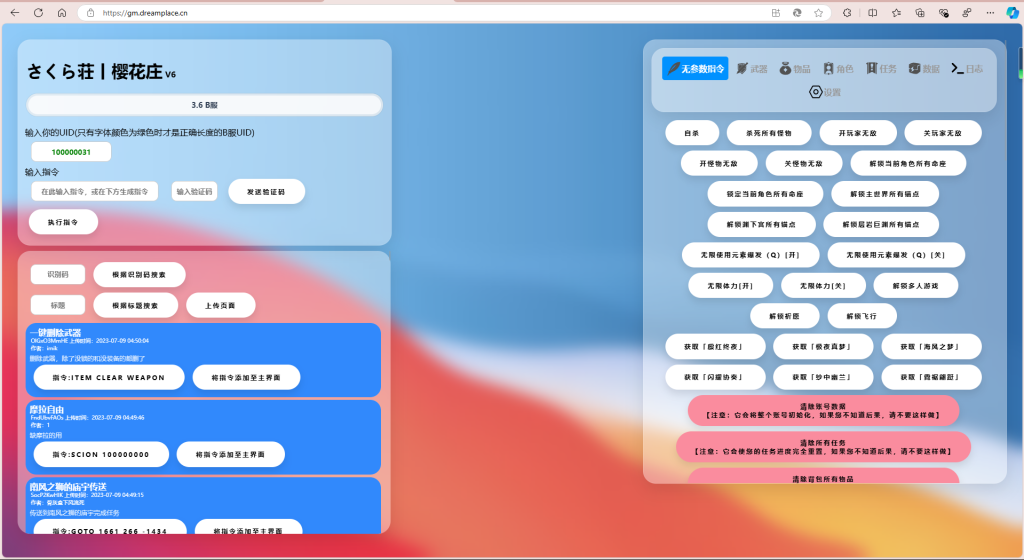Focus the command input field

tap(95, 192)
